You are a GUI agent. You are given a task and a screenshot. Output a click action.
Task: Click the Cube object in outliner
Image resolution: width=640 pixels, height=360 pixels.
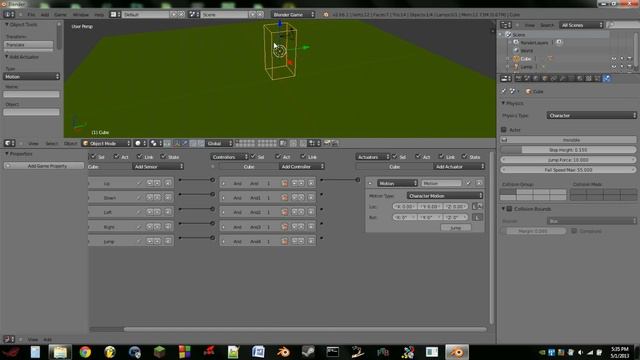[x=526, y=59]
